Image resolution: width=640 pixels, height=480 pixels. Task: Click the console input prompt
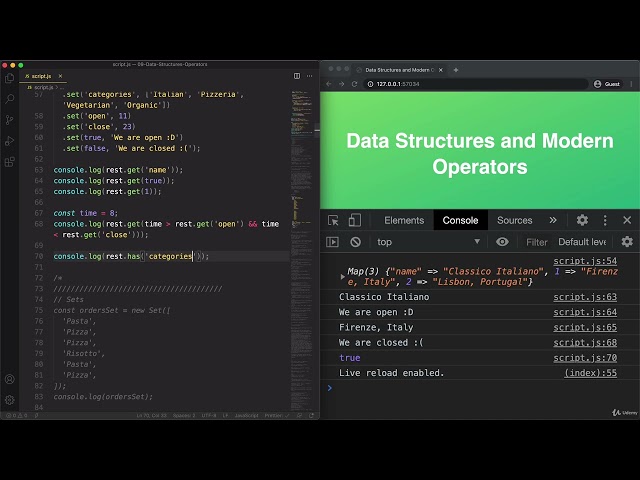pos(480,388)
